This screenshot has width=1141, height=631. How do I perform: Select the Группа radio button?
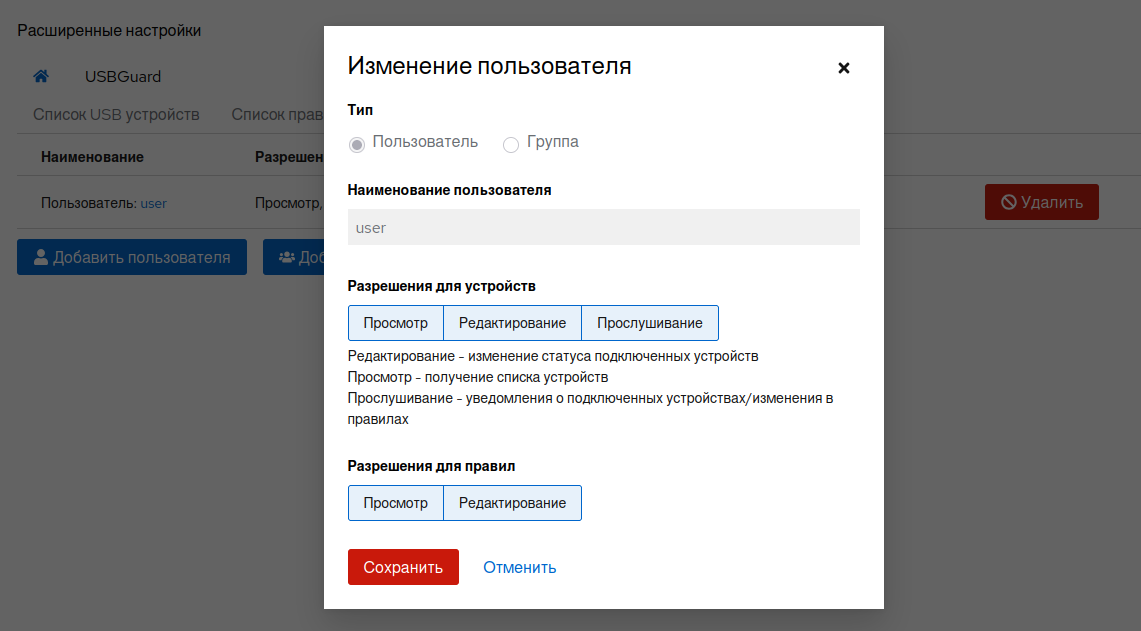(511, 144)
